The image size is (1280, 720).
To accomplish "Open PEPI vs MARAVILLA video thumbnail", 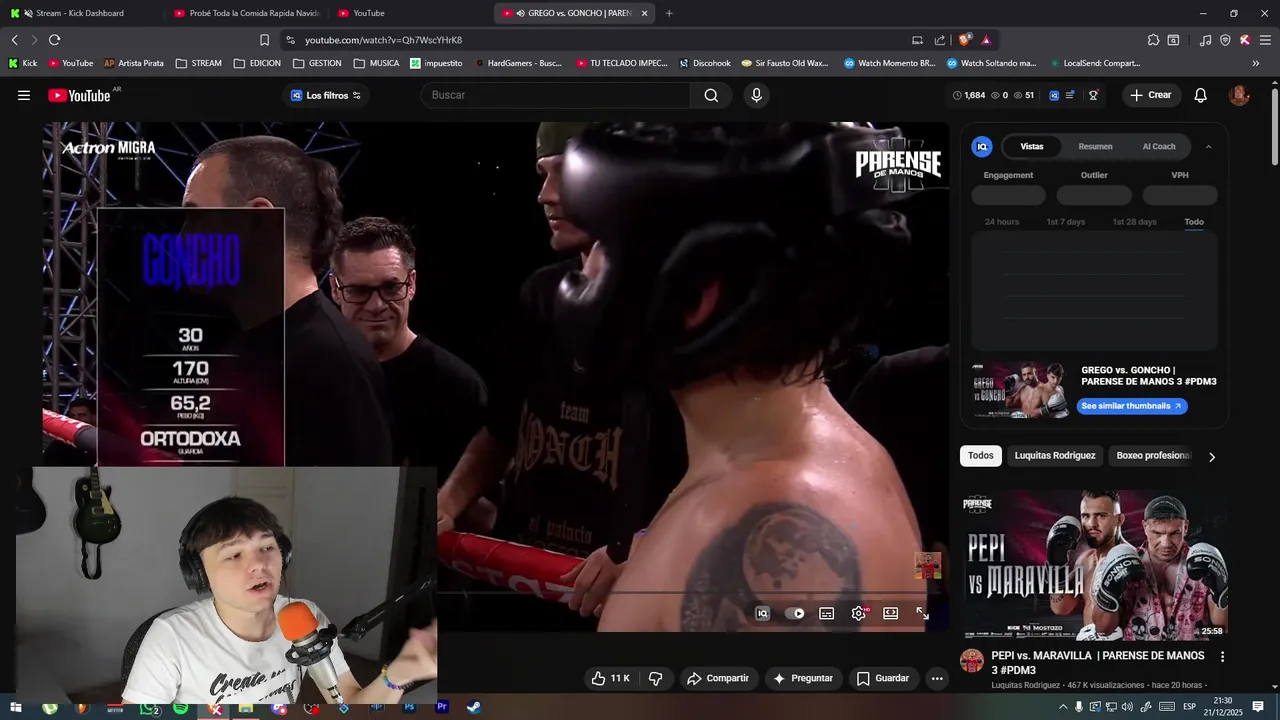I will [1094, 565].
